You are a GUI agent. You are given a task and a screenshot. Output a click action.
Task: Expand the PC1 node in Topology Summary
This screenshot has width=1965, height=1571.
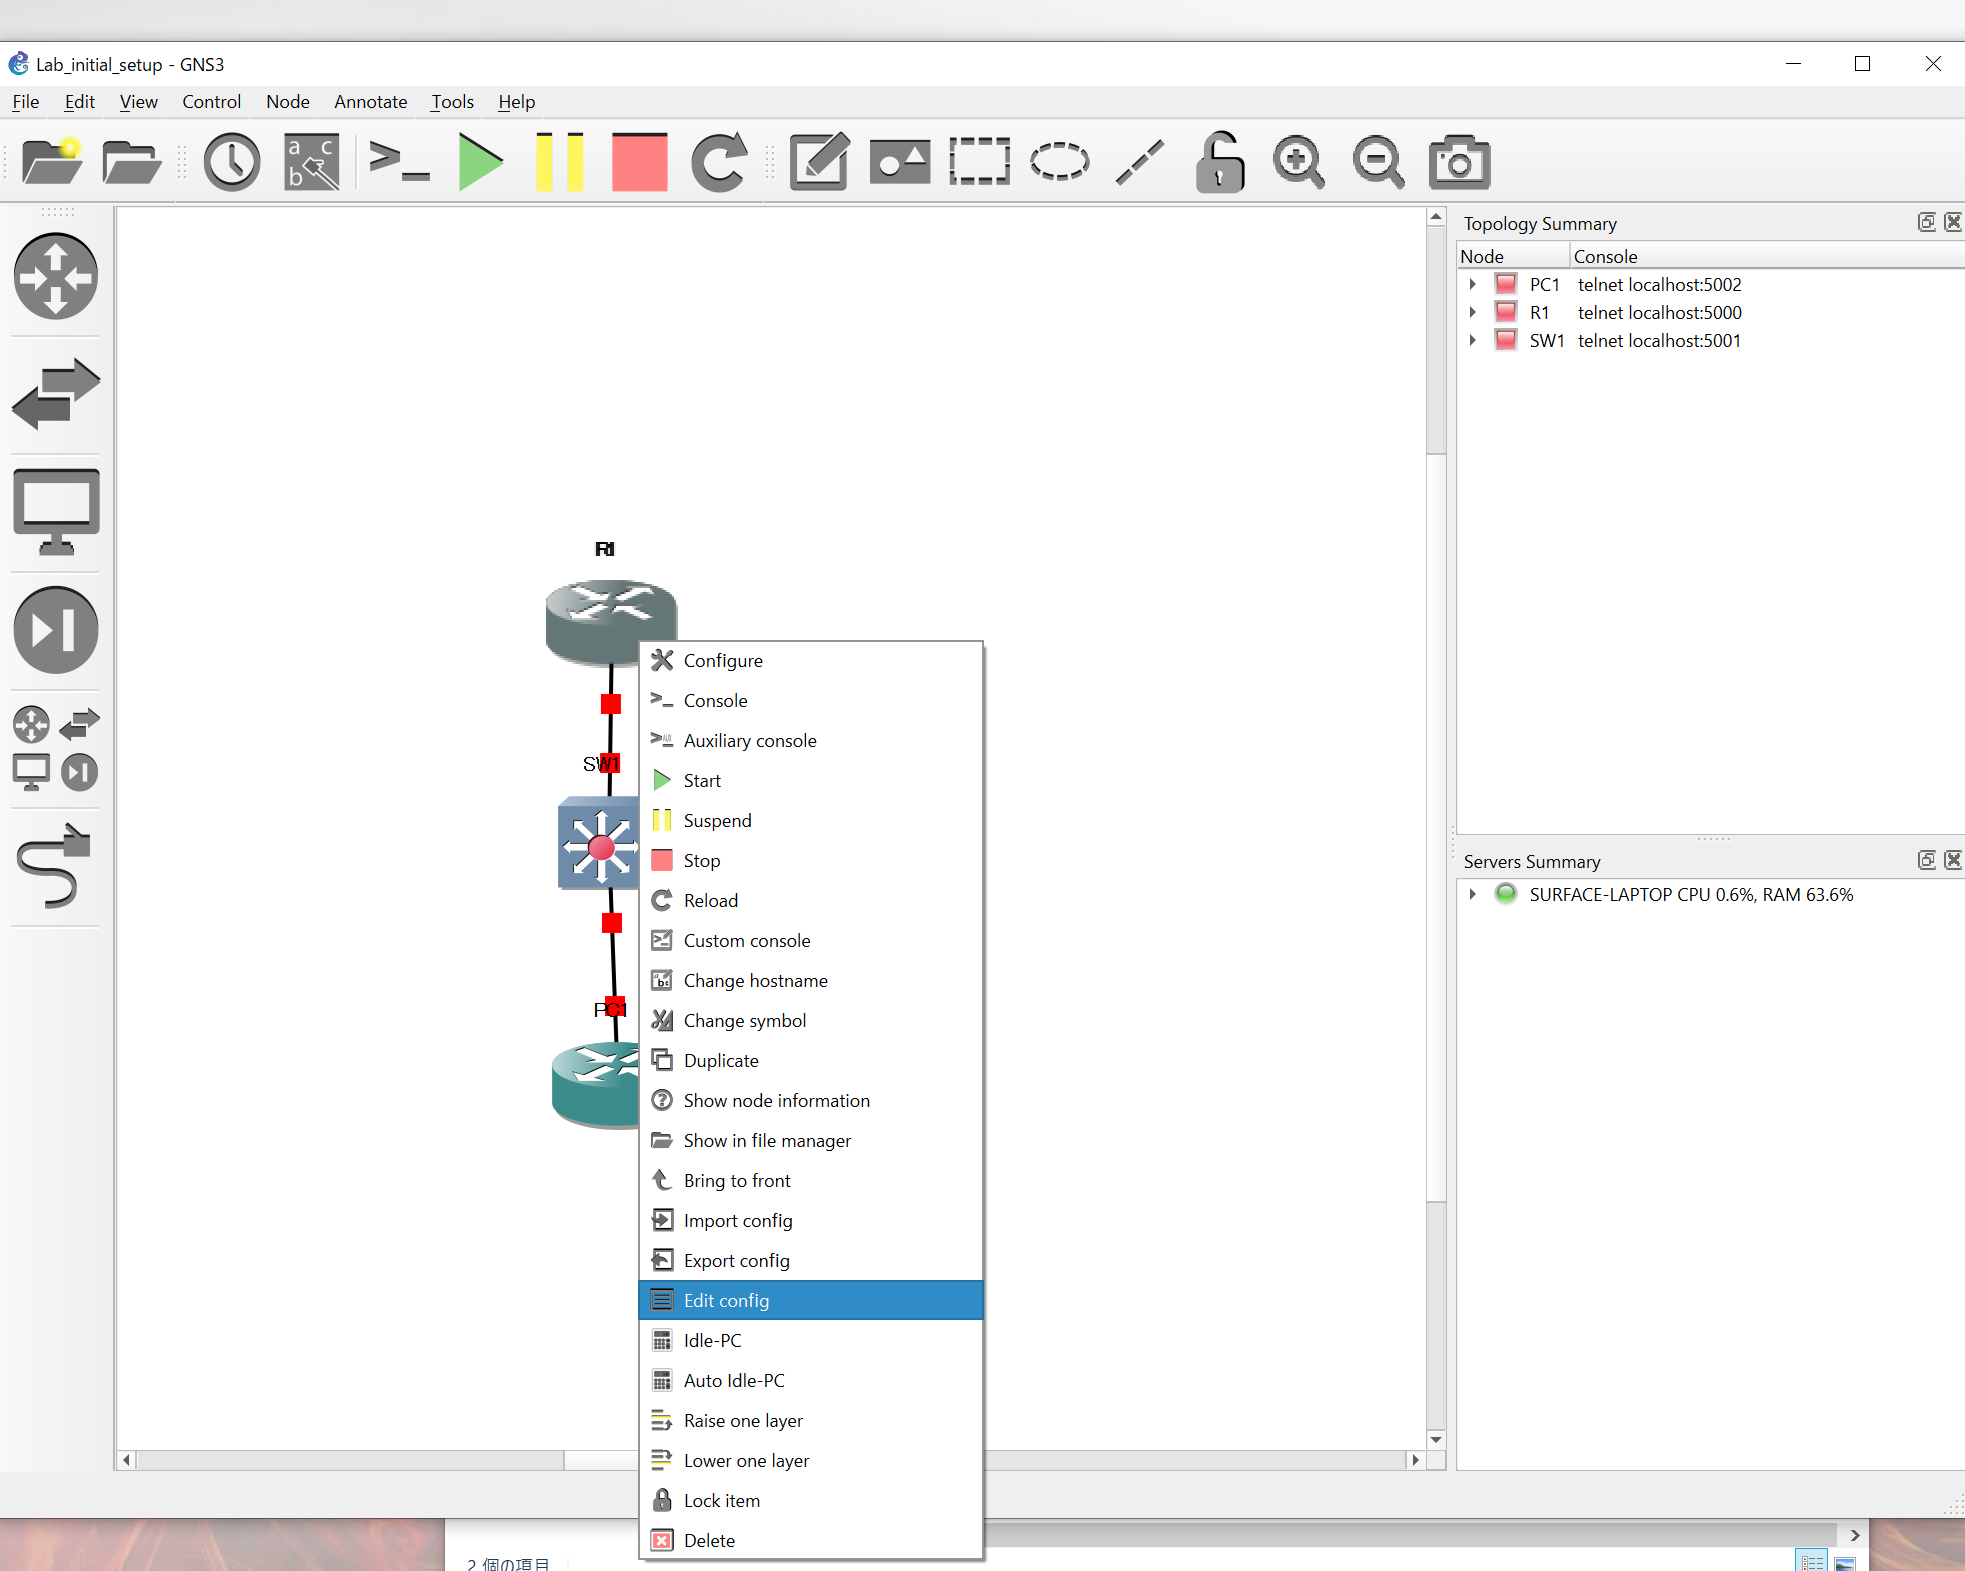tap(1472, 285)
